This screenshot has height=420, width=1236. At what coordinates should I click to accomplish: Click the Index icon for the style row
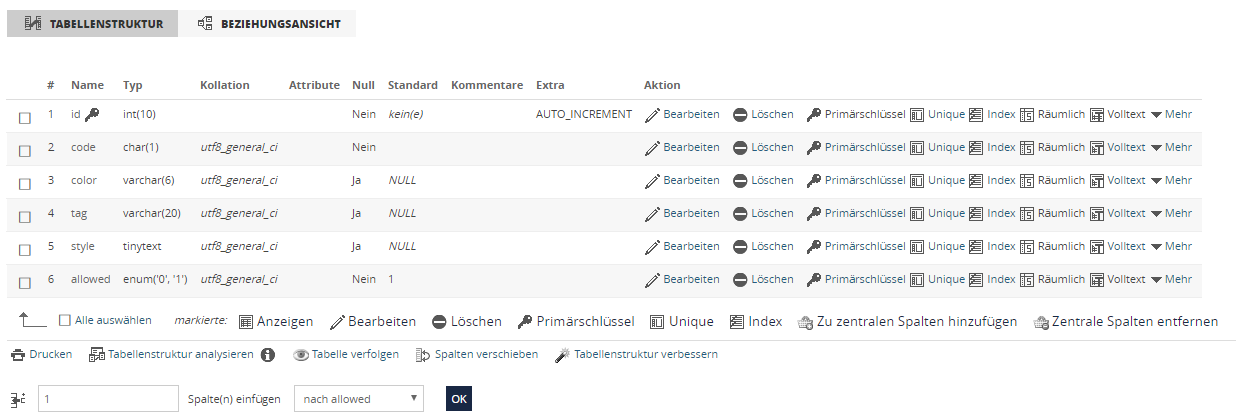pos(977,247)
